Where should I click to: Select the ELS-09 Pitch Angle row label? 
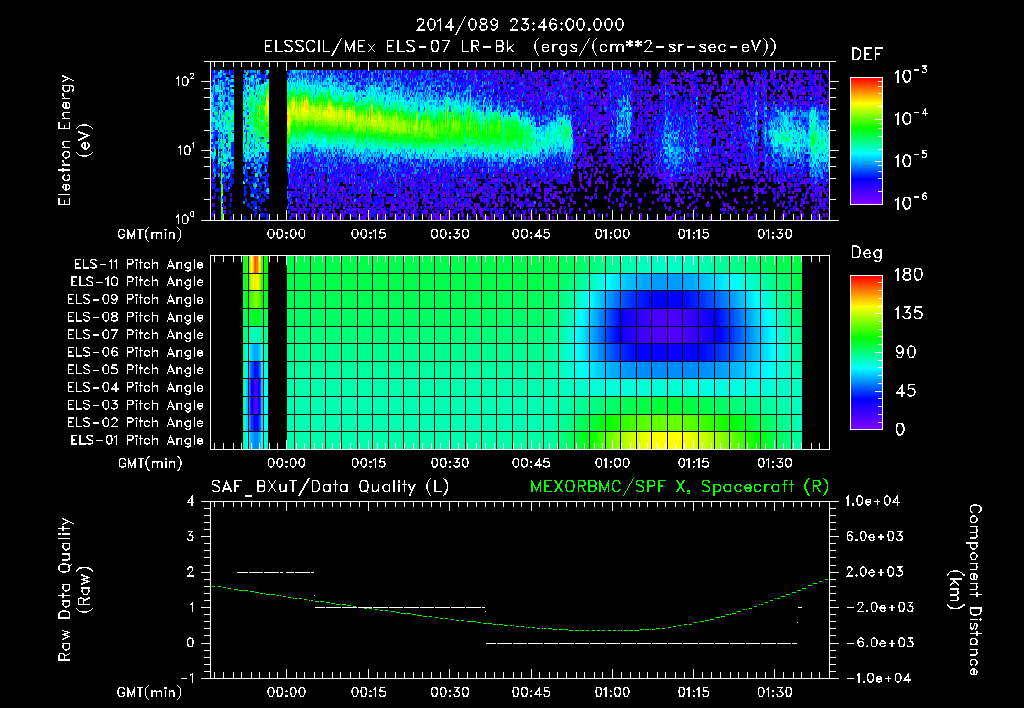pyautogui.click(x=136, y=300)
